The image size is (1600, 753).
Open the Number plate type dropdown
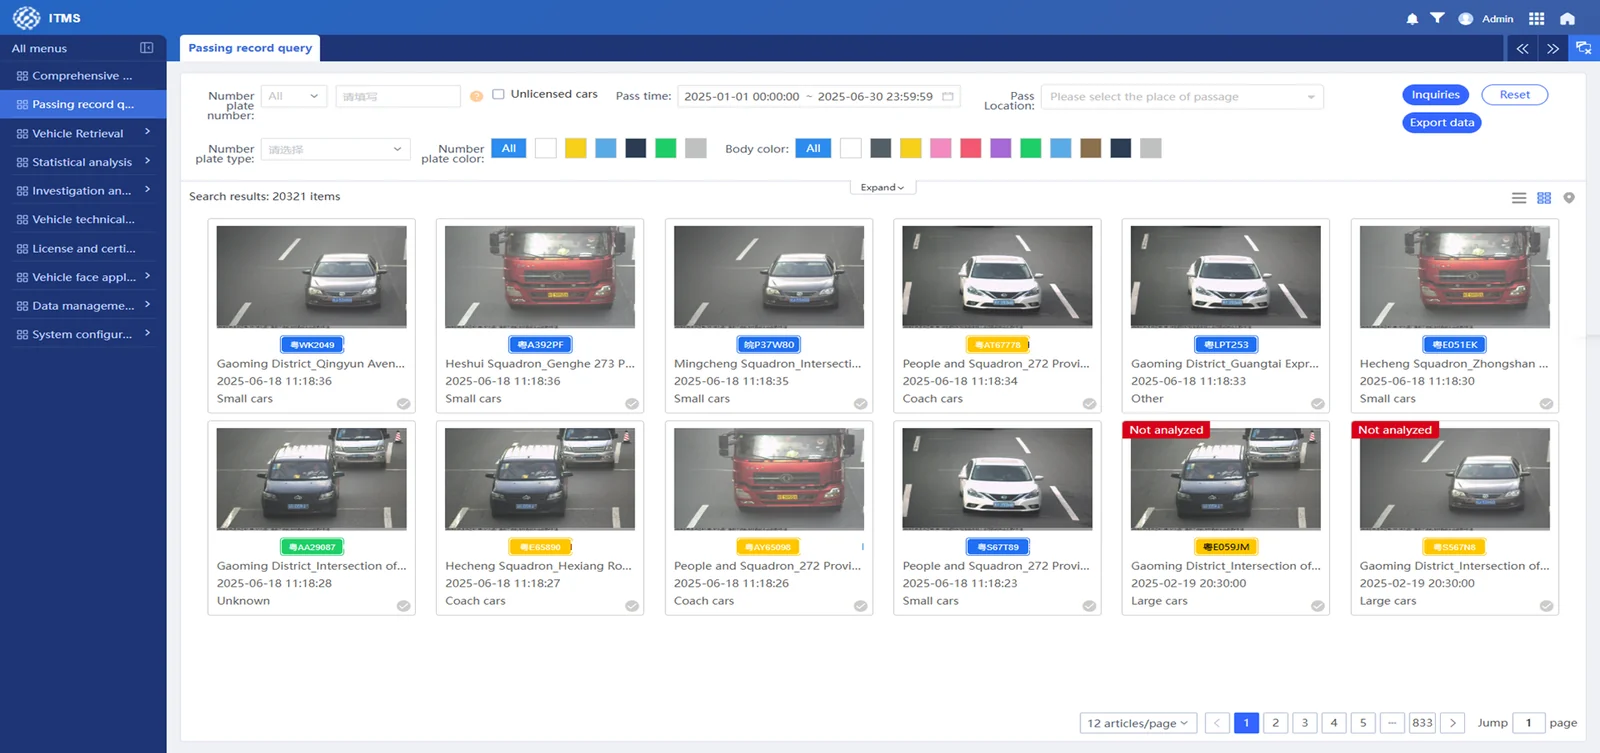point(335,149)
